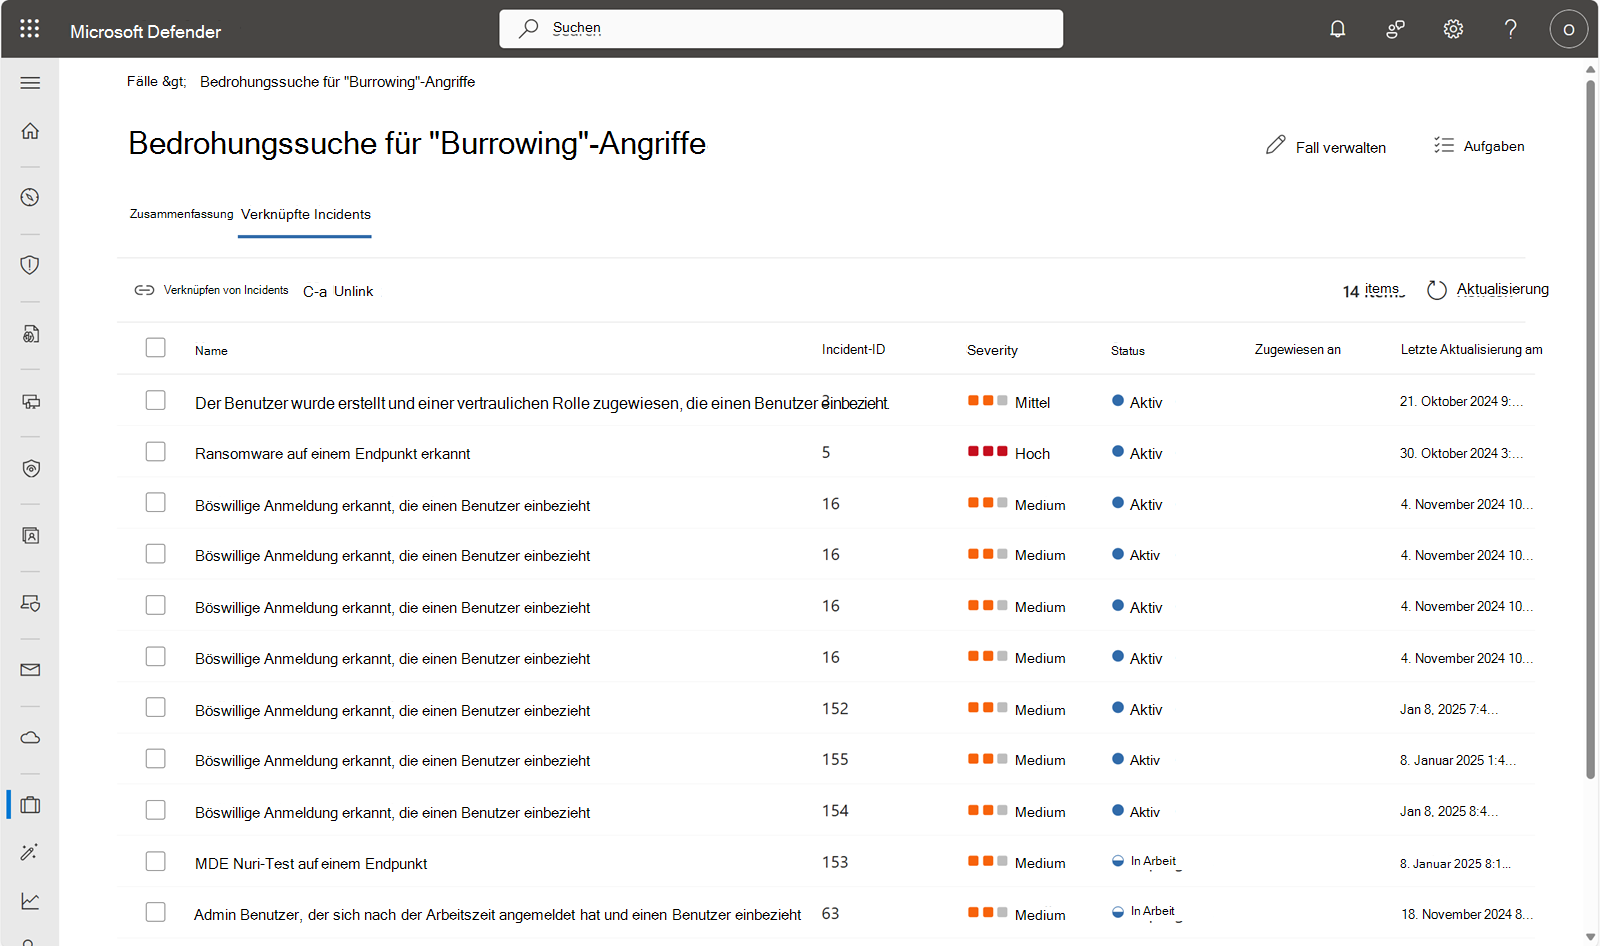This screenshot has width=1600, height=946.
Task: Click the '14 items' count
Action: (1373, 291)
